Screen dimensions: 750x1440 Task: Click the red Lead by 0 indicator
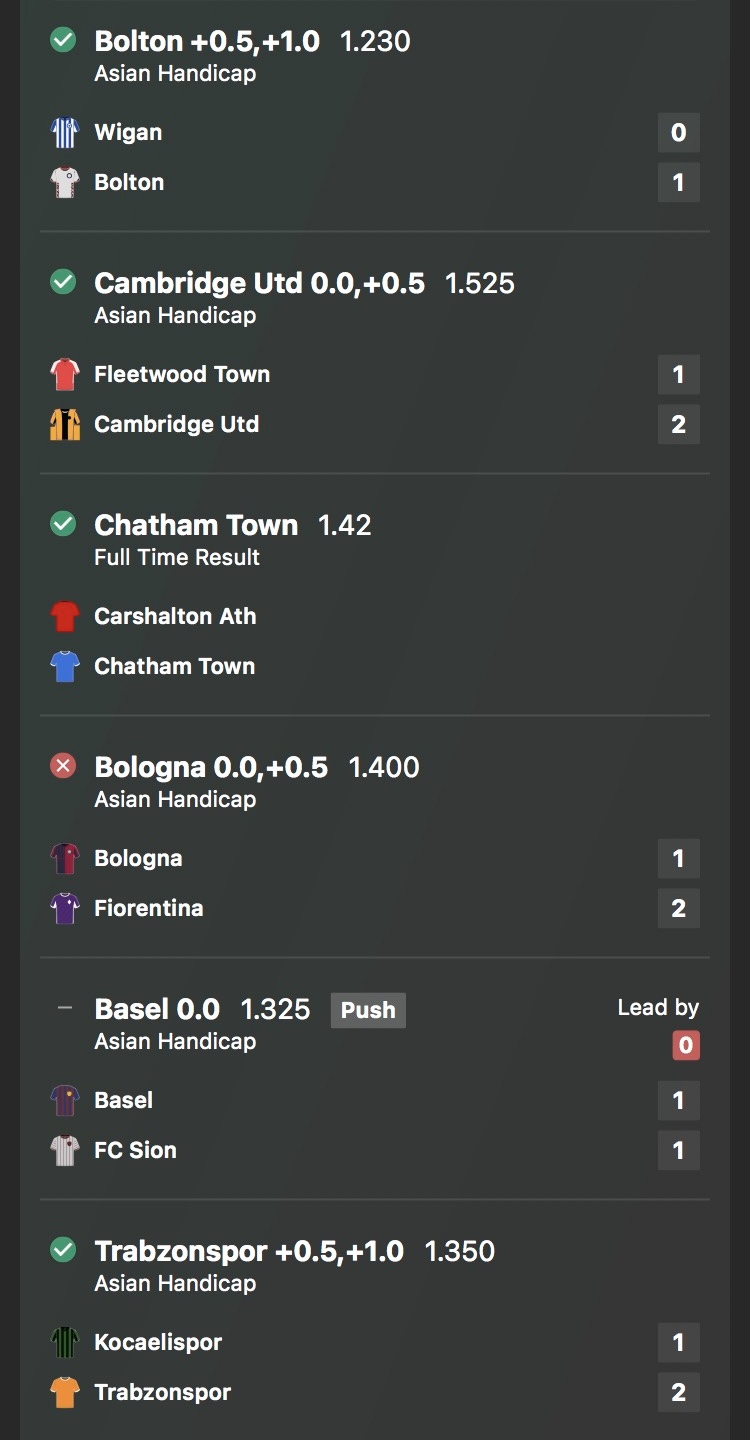coord(685,1046)
